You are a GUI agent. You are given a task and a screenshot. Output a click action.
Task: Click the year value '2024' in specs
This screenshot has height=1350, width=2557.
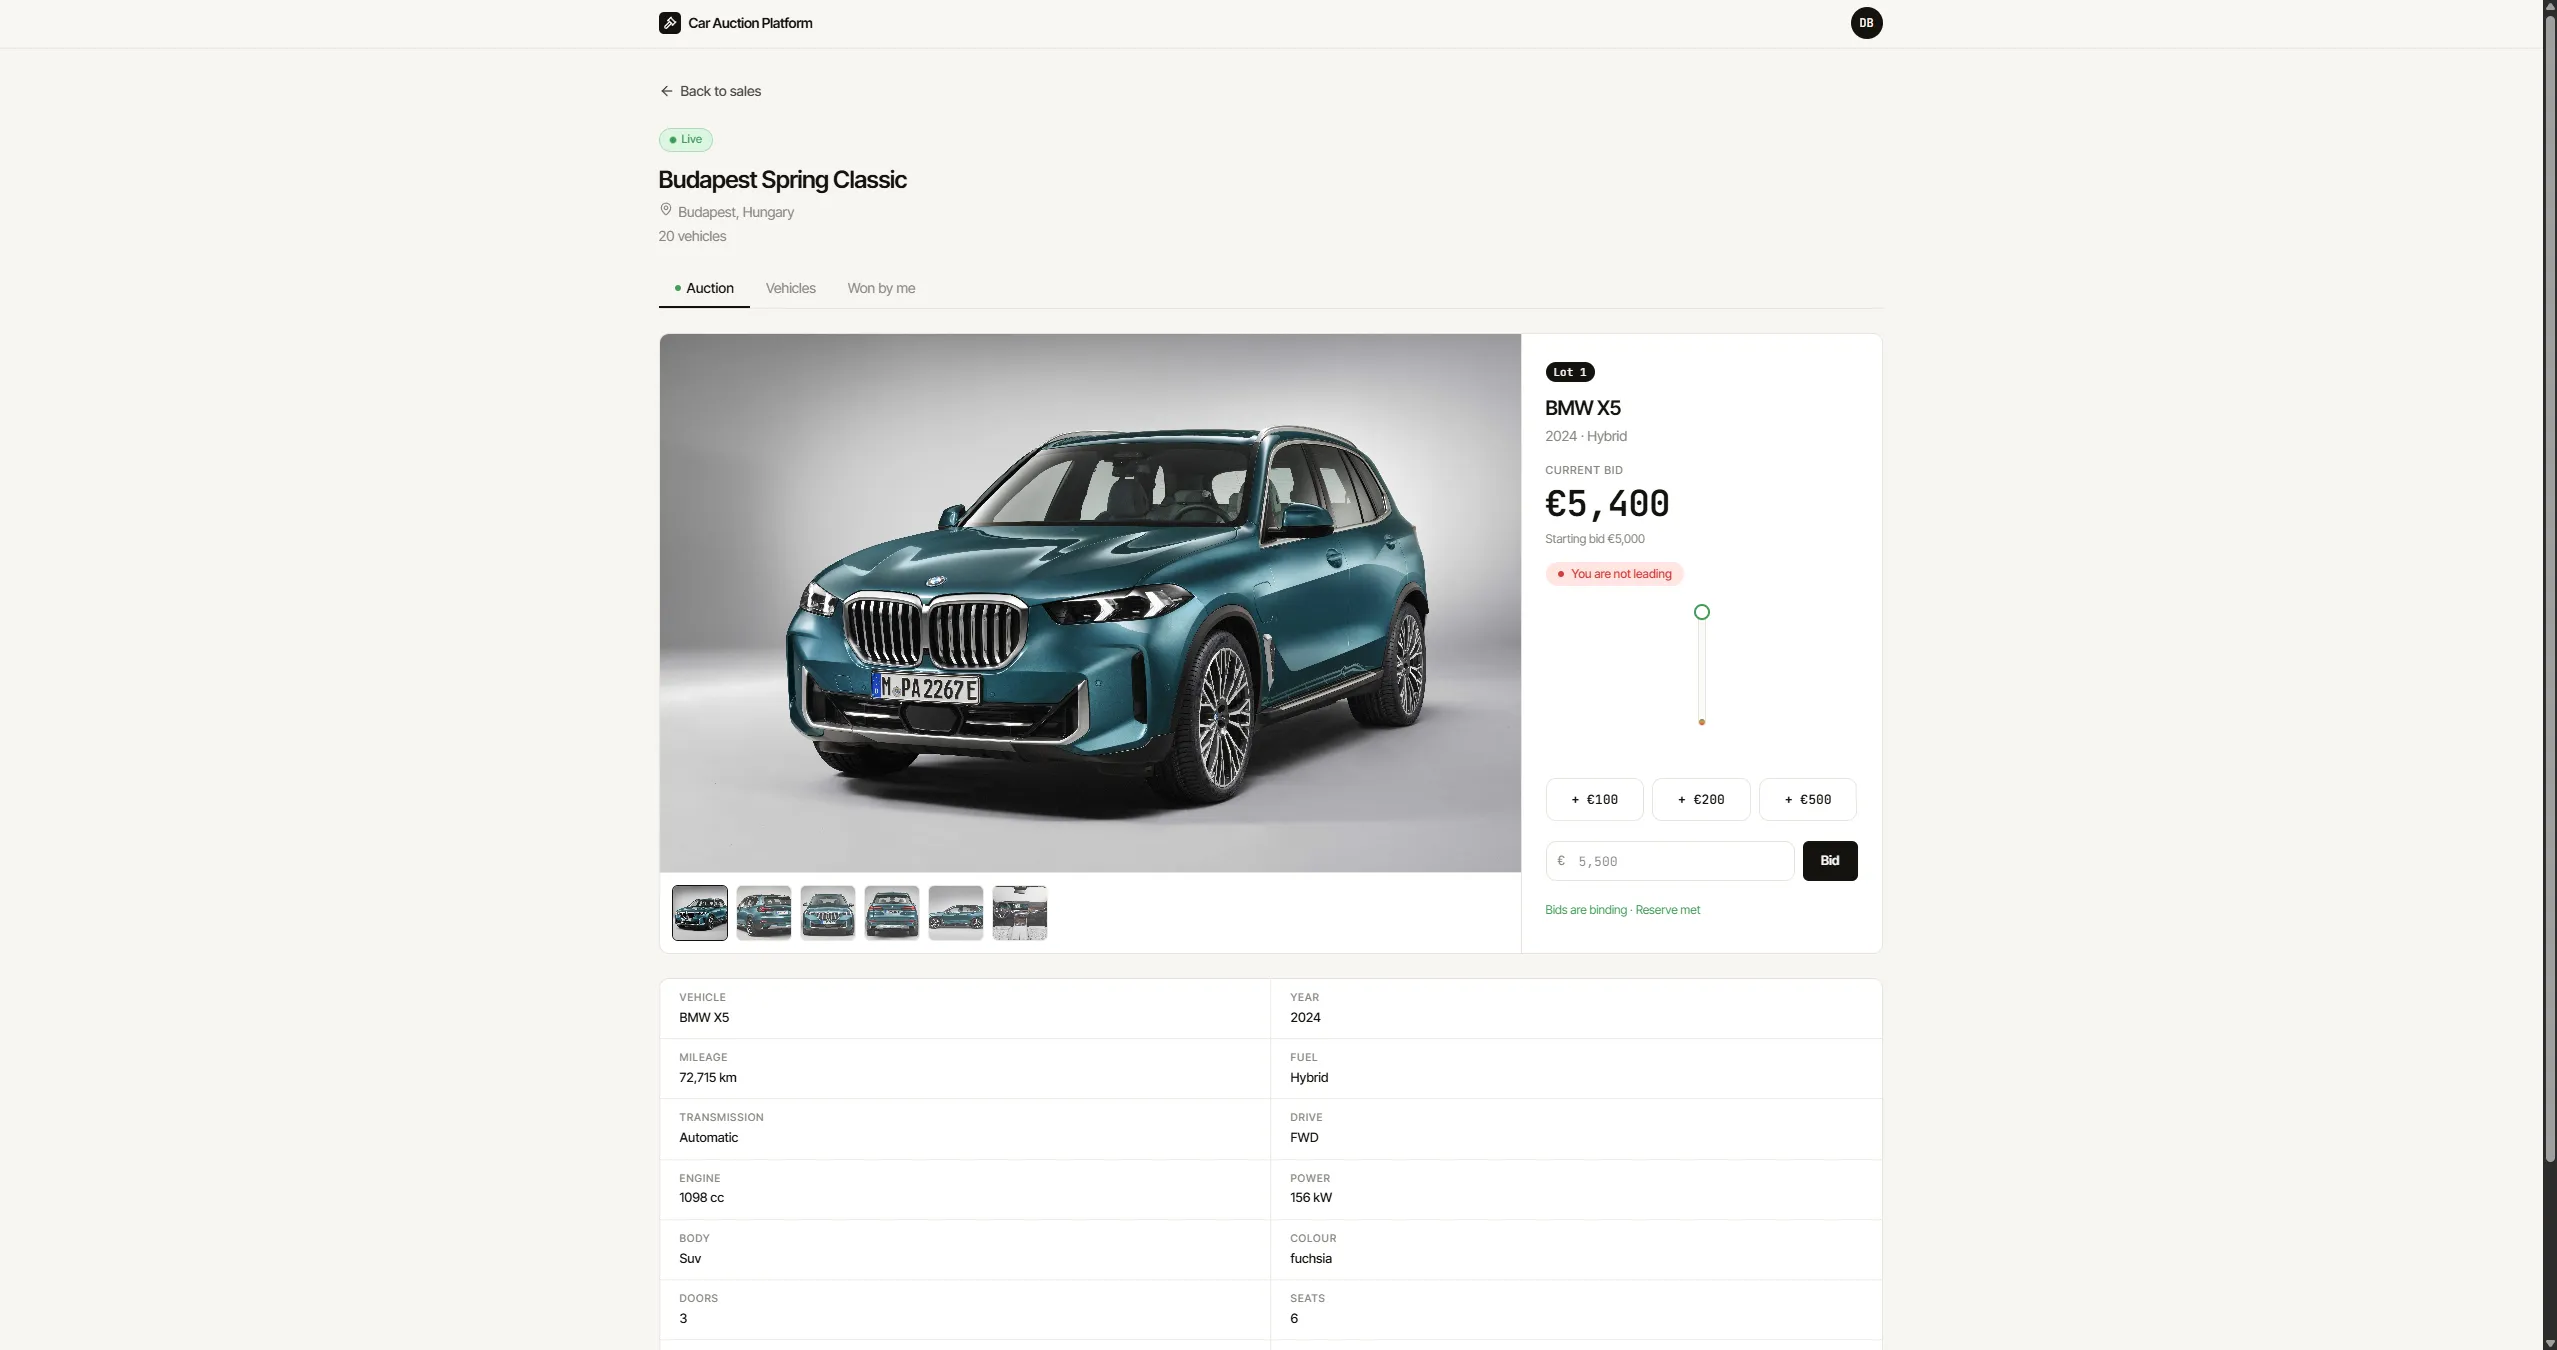1305,1017
